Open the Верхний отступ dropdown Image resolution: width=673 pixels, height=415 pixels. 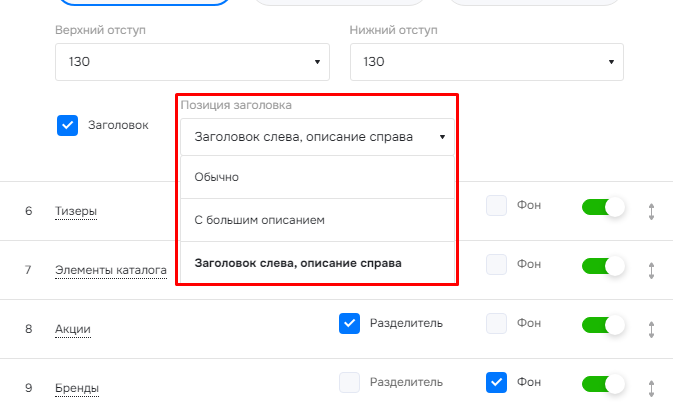[x=192, y=62]
